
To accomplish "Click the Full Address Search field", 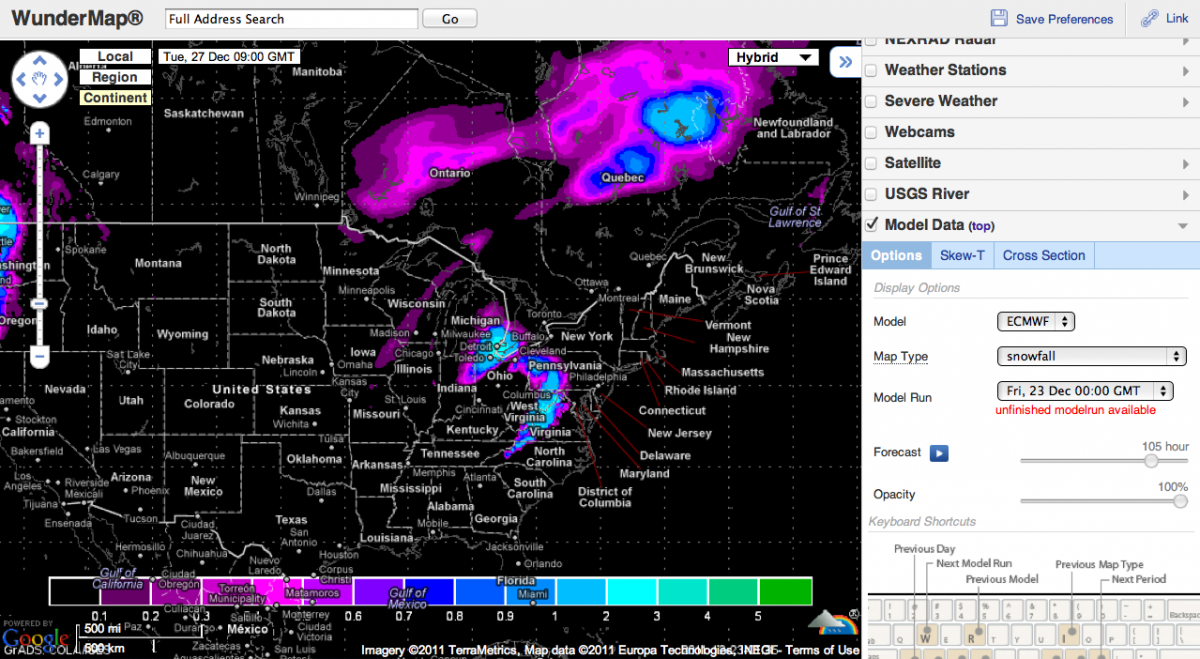I will [291, 19].
